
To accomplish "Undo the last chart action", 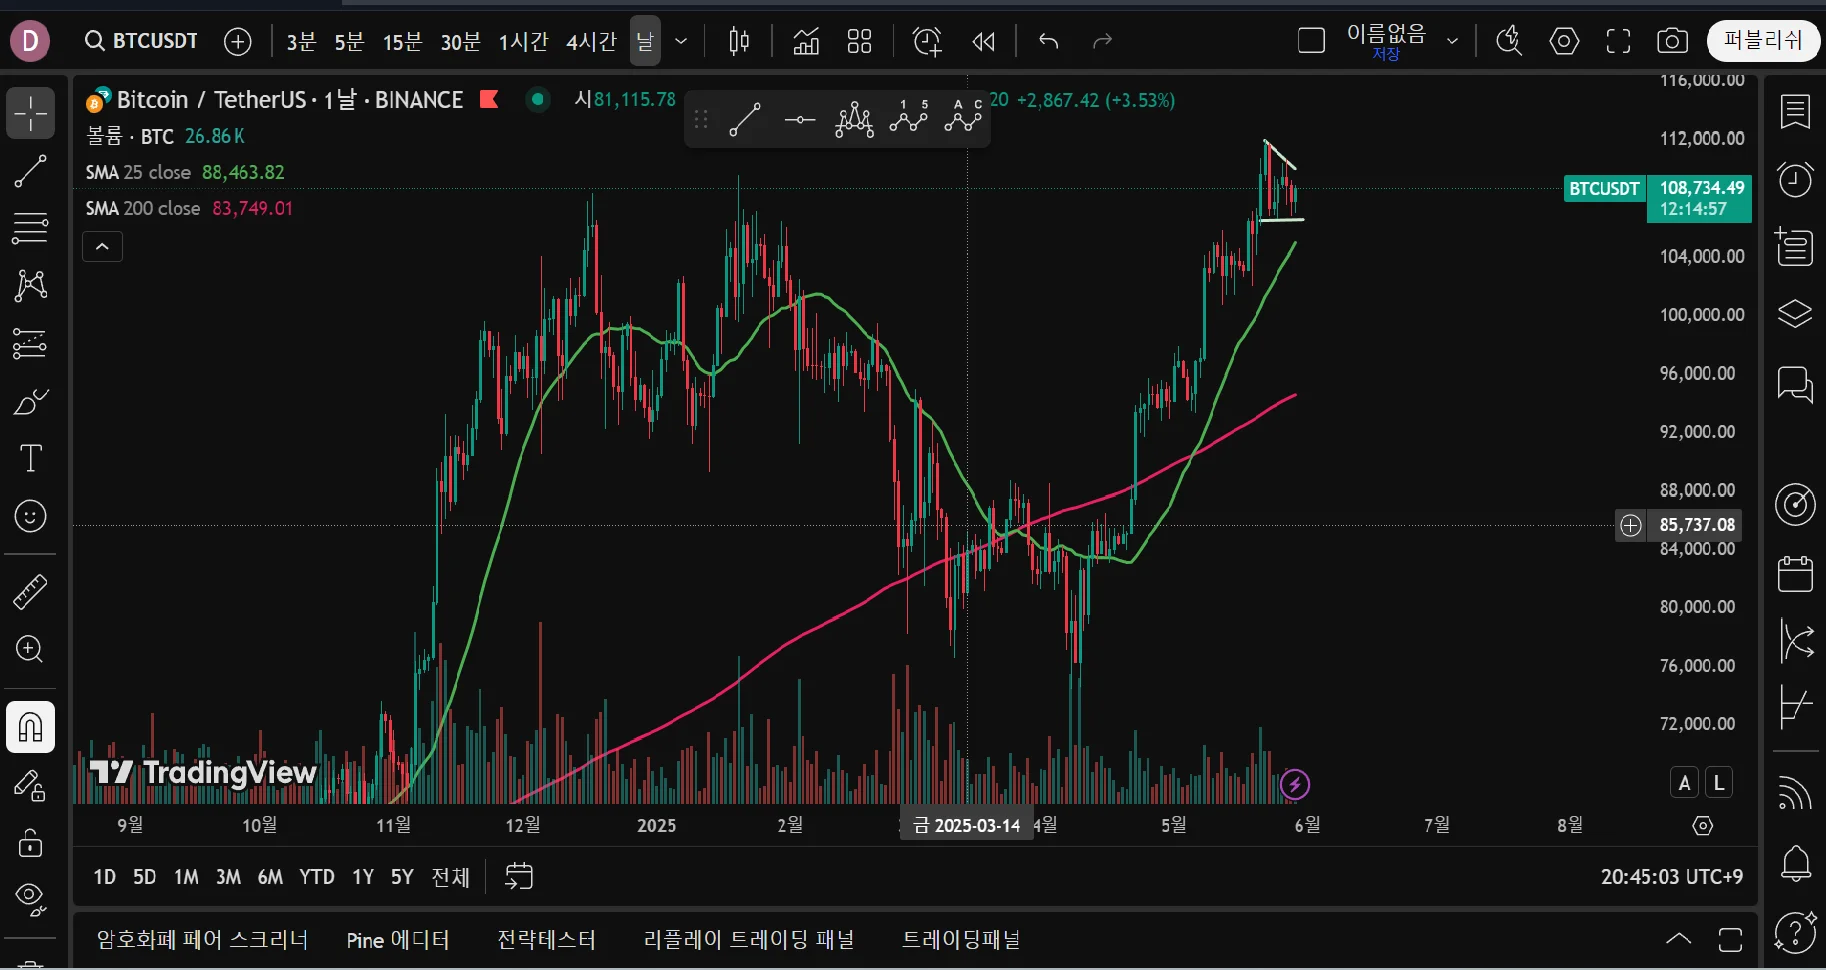I will (1048, 41).
